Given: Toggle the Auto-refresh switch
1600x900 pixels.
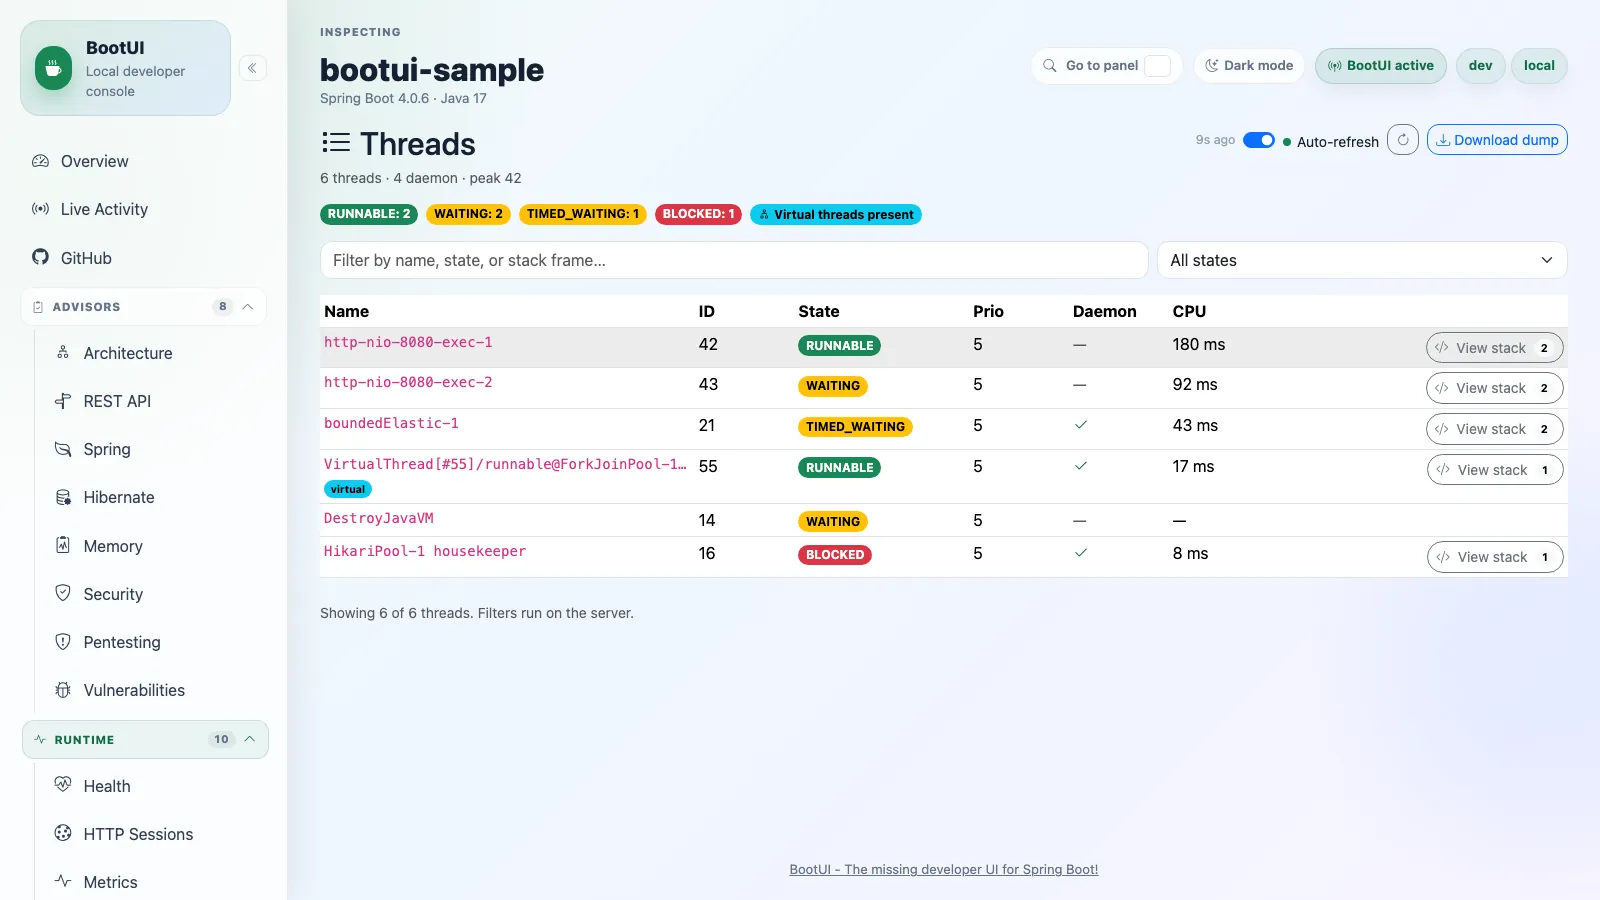Looking at the screenshot, I should point(1259,140).
